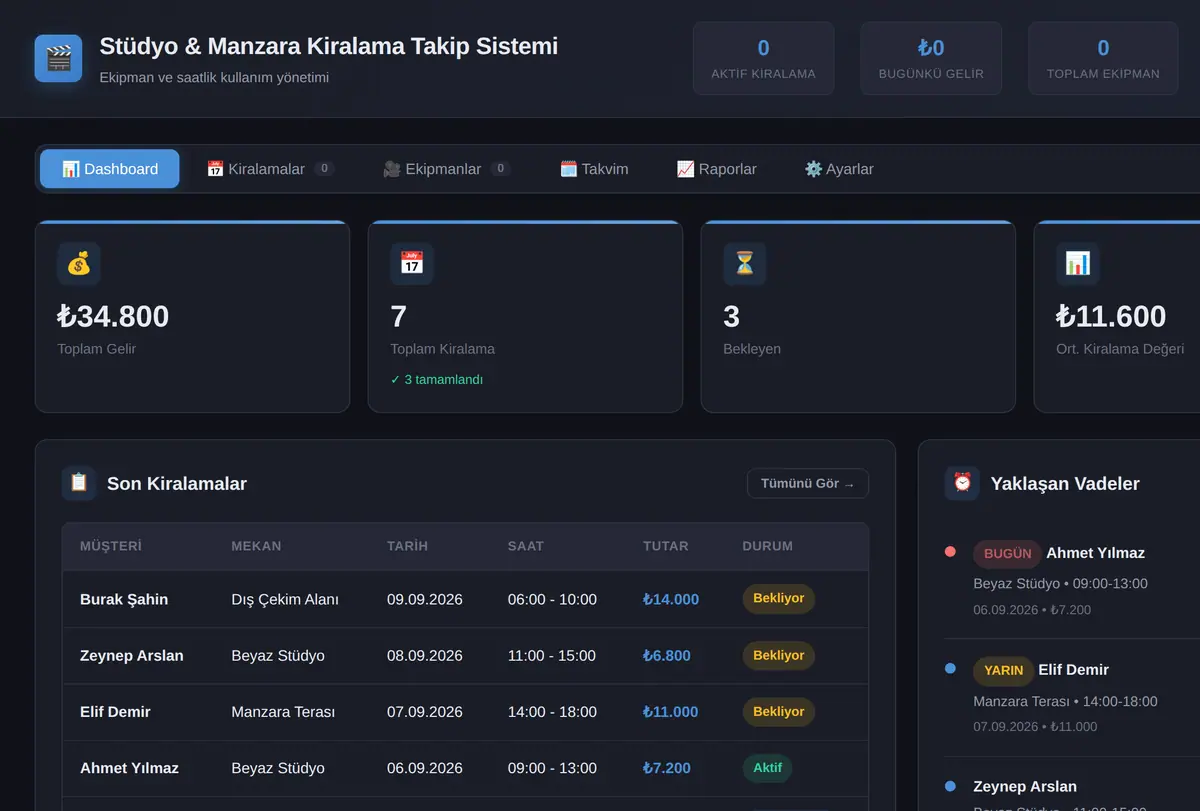This screenshot has width=1200, height=811.
Task: Click the Toplam Ekipman counter in header
Action: (x=1103, y=59)
